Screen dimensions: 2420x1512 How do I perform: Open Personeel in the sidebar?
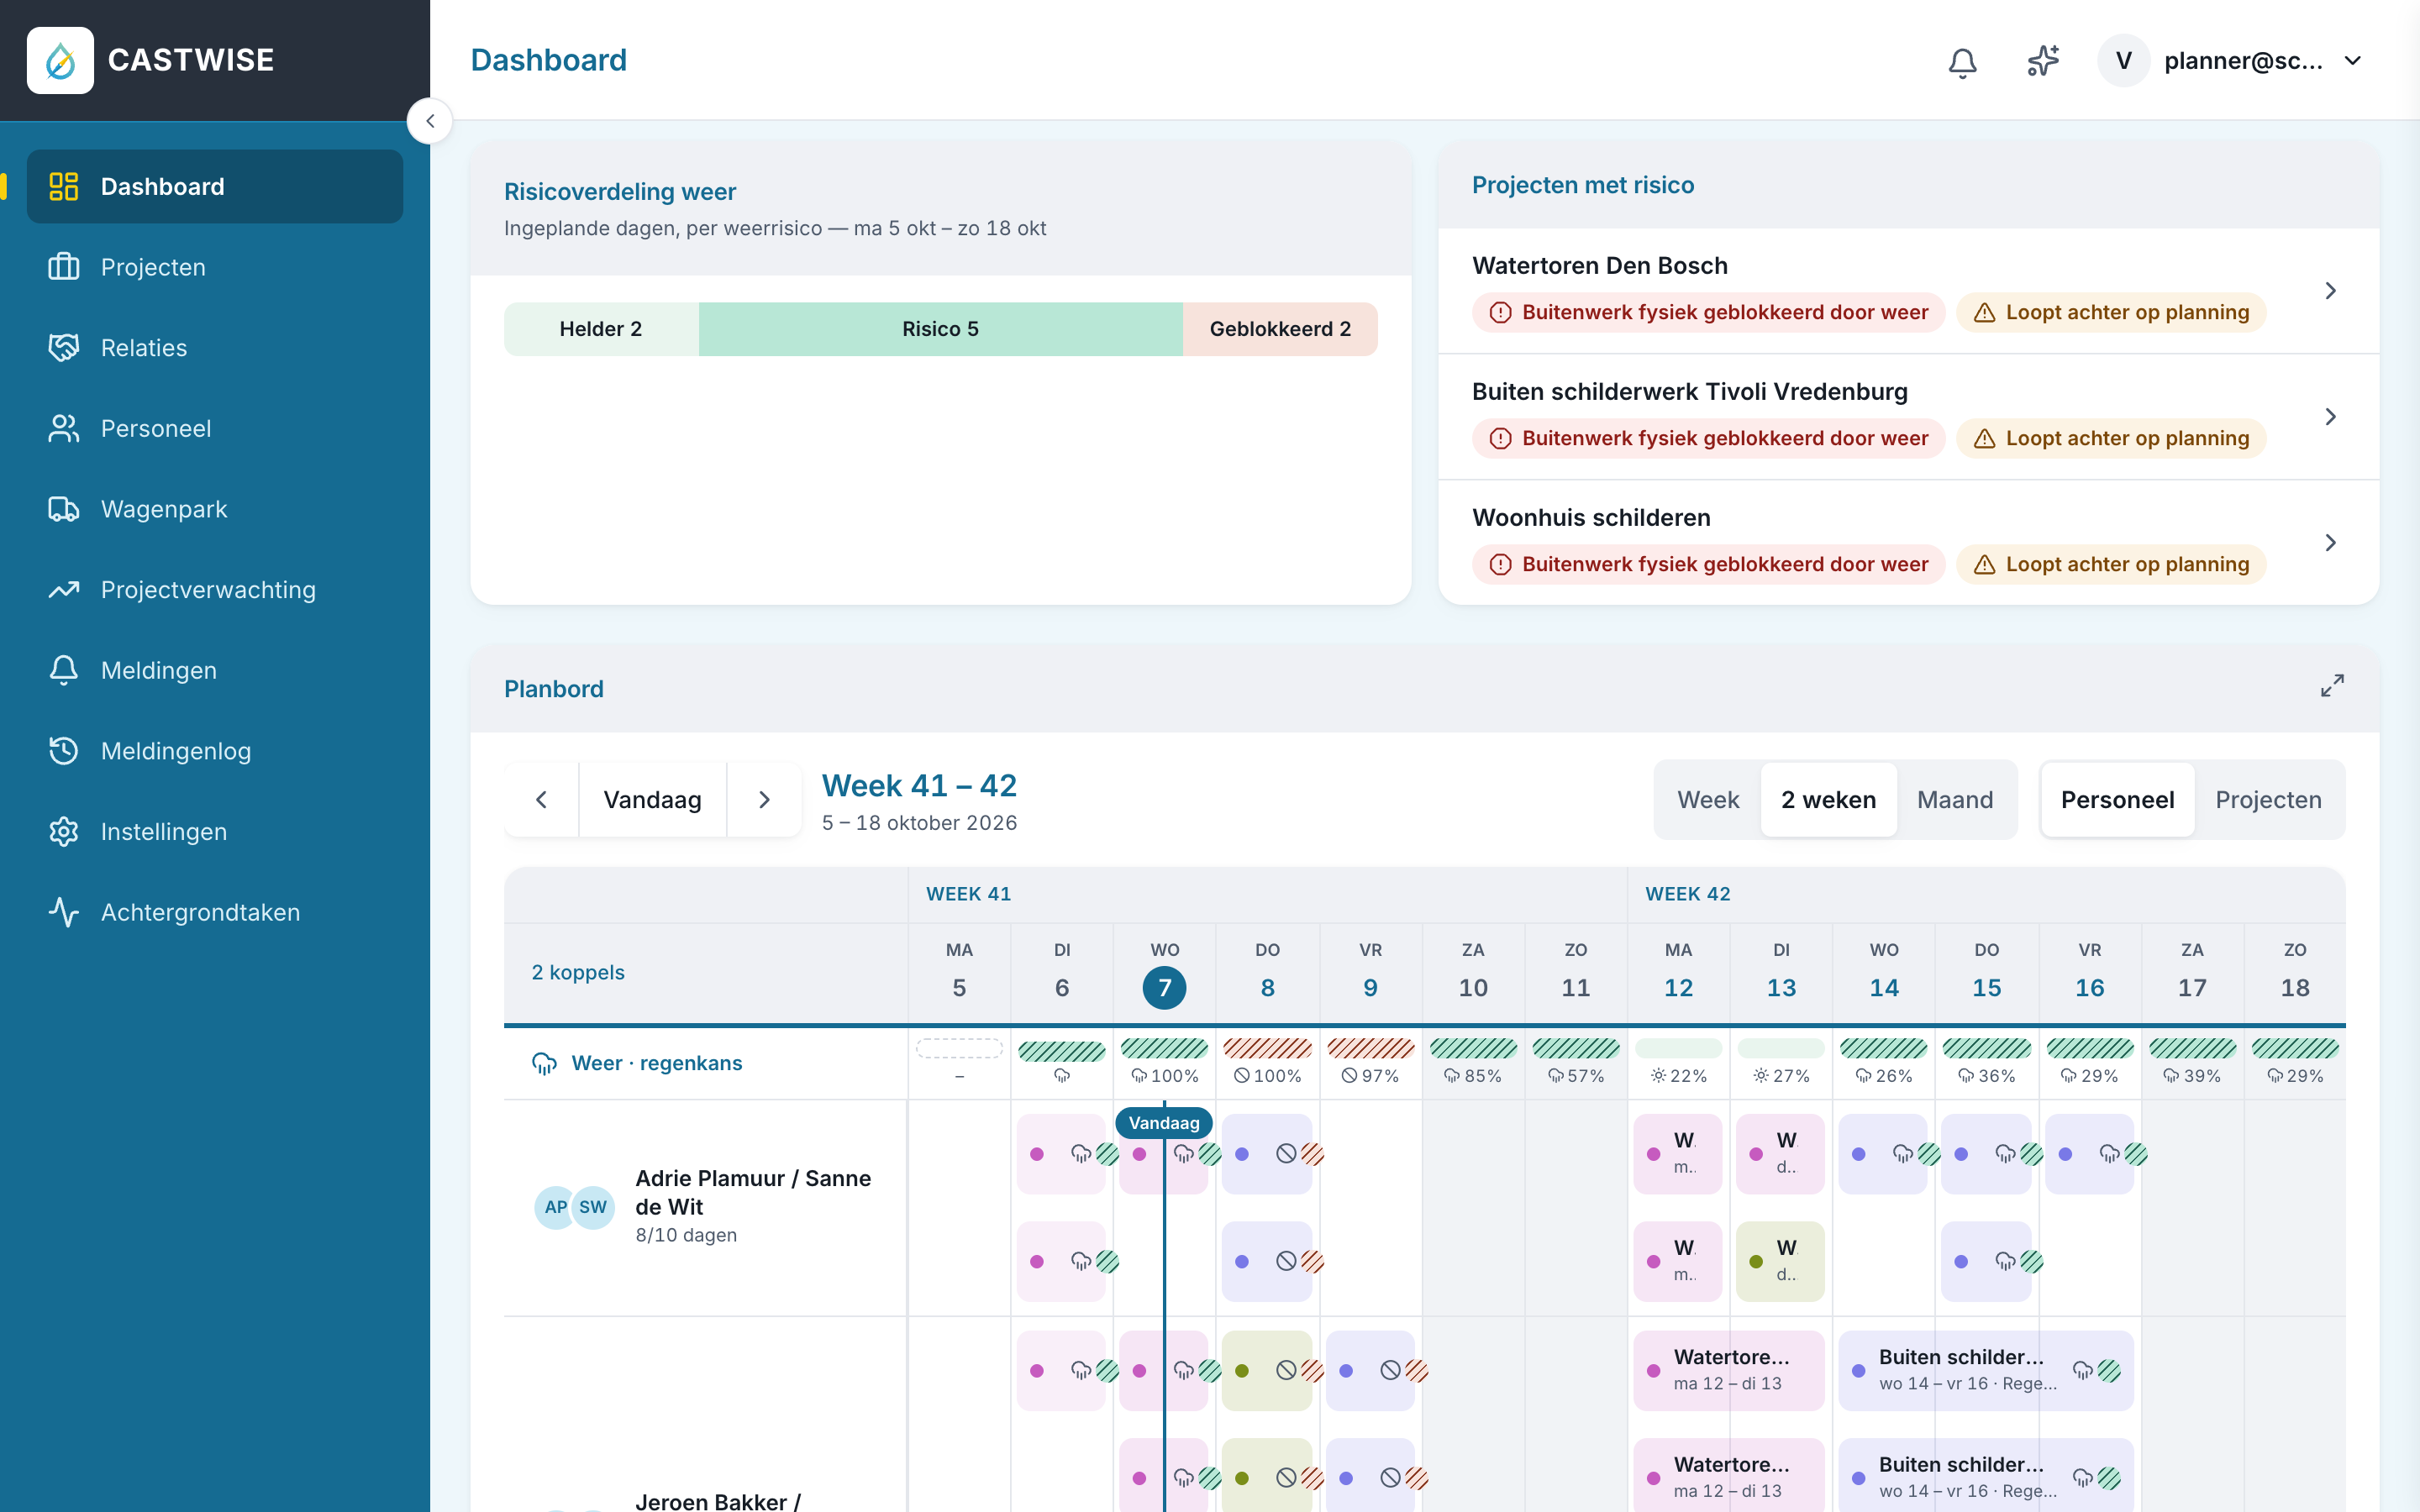pyautogui.click(x=215, y=428)
